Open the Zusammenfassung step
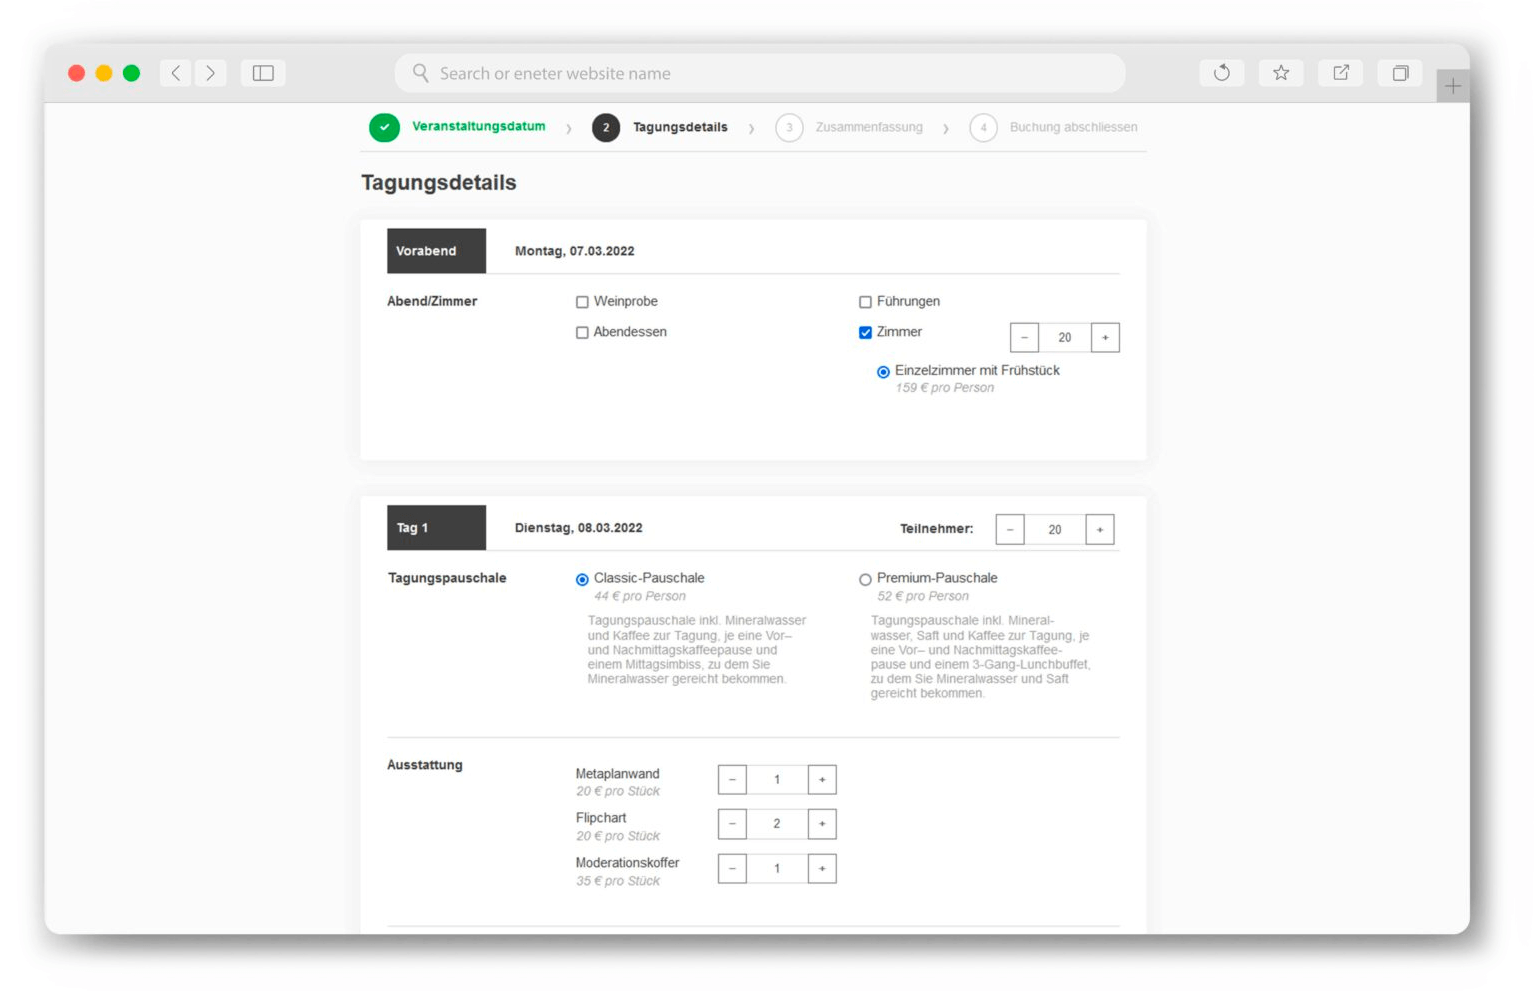This screenshot has height=991, width=1534. (x=868, y=128)
